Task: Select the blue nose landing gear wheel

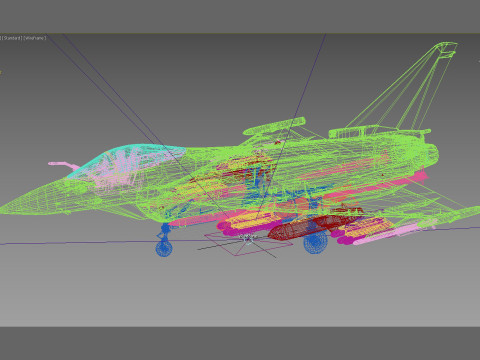Action: pyautogui.click(x=164, y=249)
